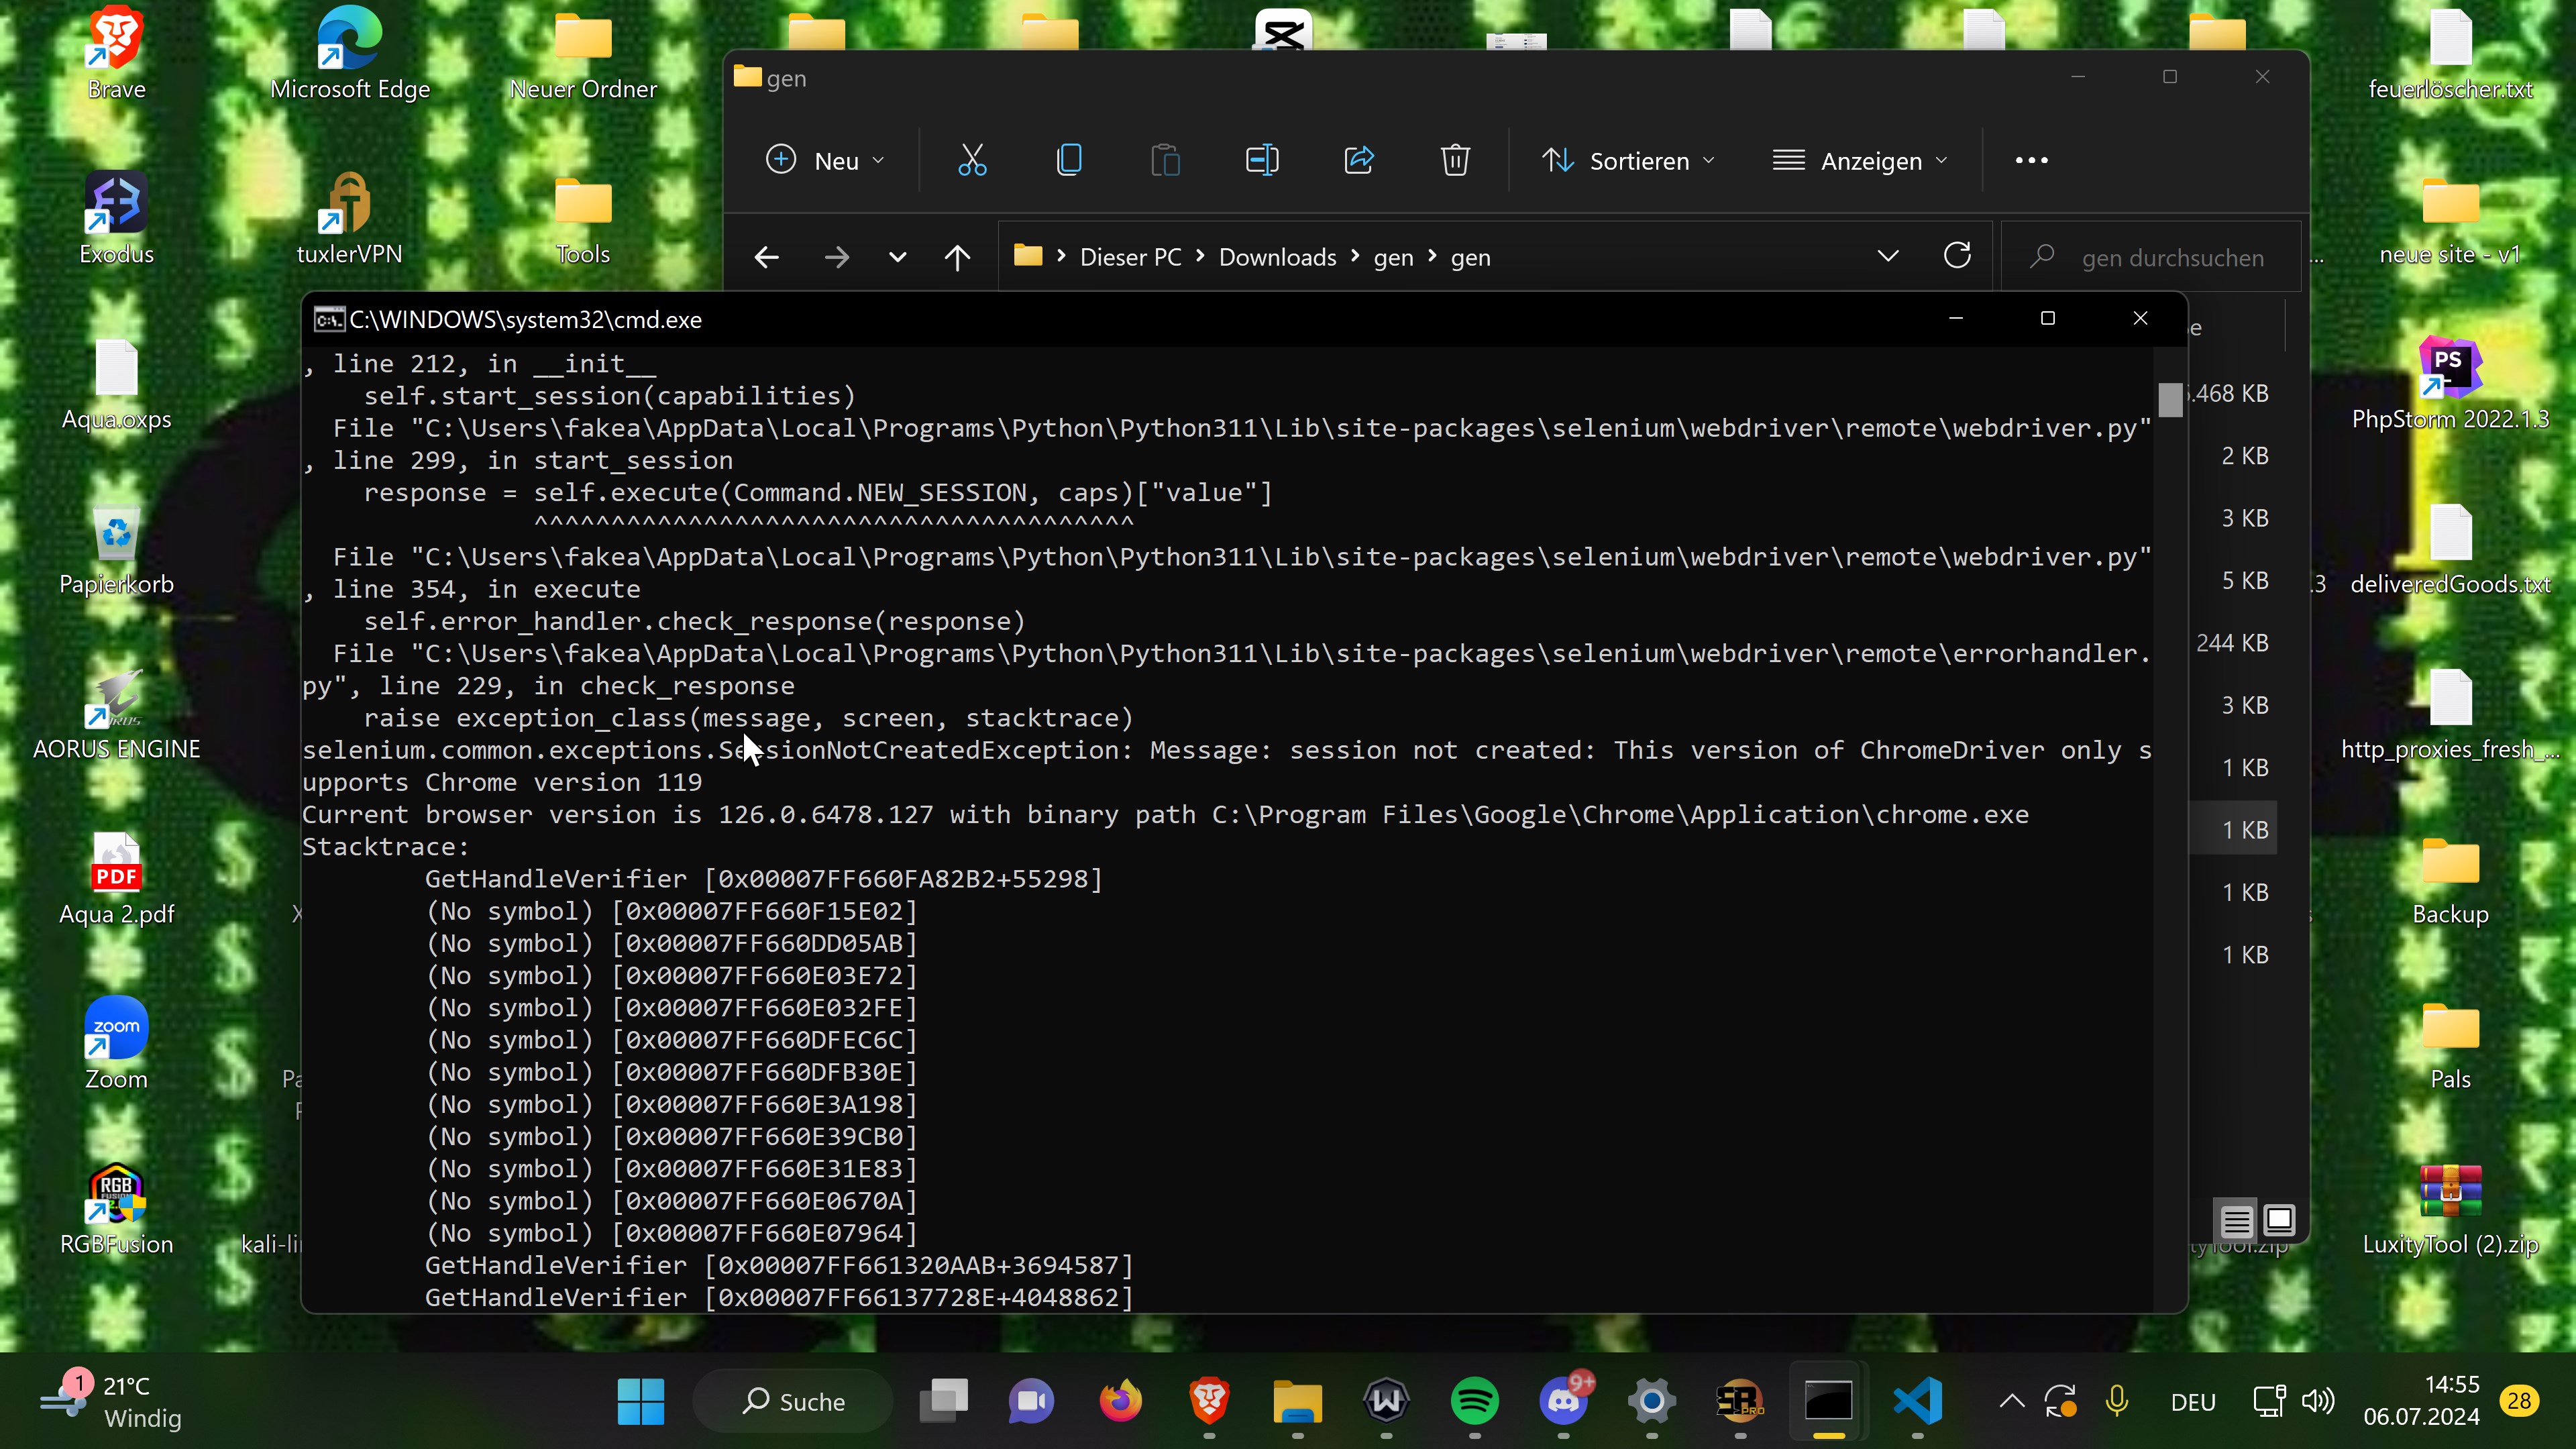Open the three-dots more options menu
Viewport: 2576px width, 1449px height.
tap(2031, 160)
